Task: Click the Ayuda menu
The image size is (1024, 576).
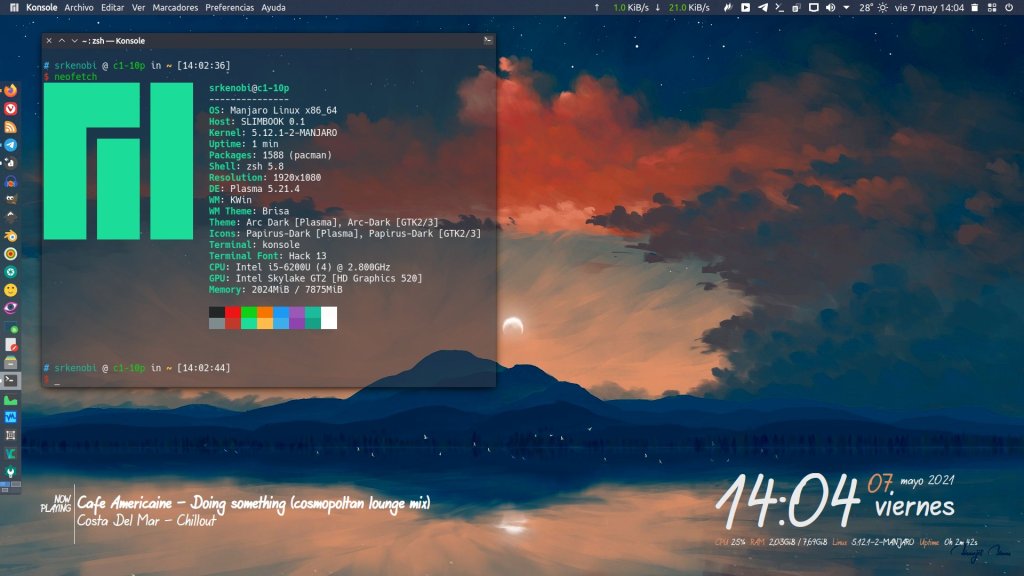Action: (x=273, y=7)
